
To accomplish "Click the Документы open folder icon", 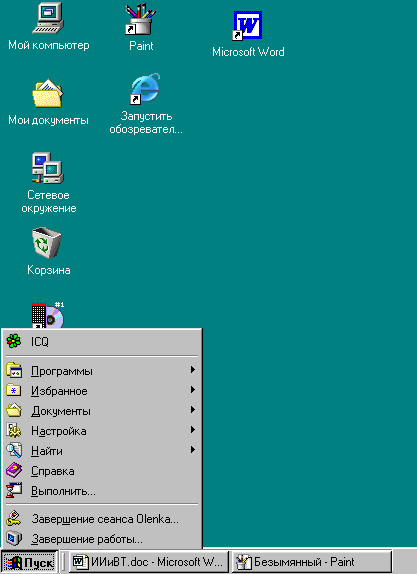I will (14, 410).
